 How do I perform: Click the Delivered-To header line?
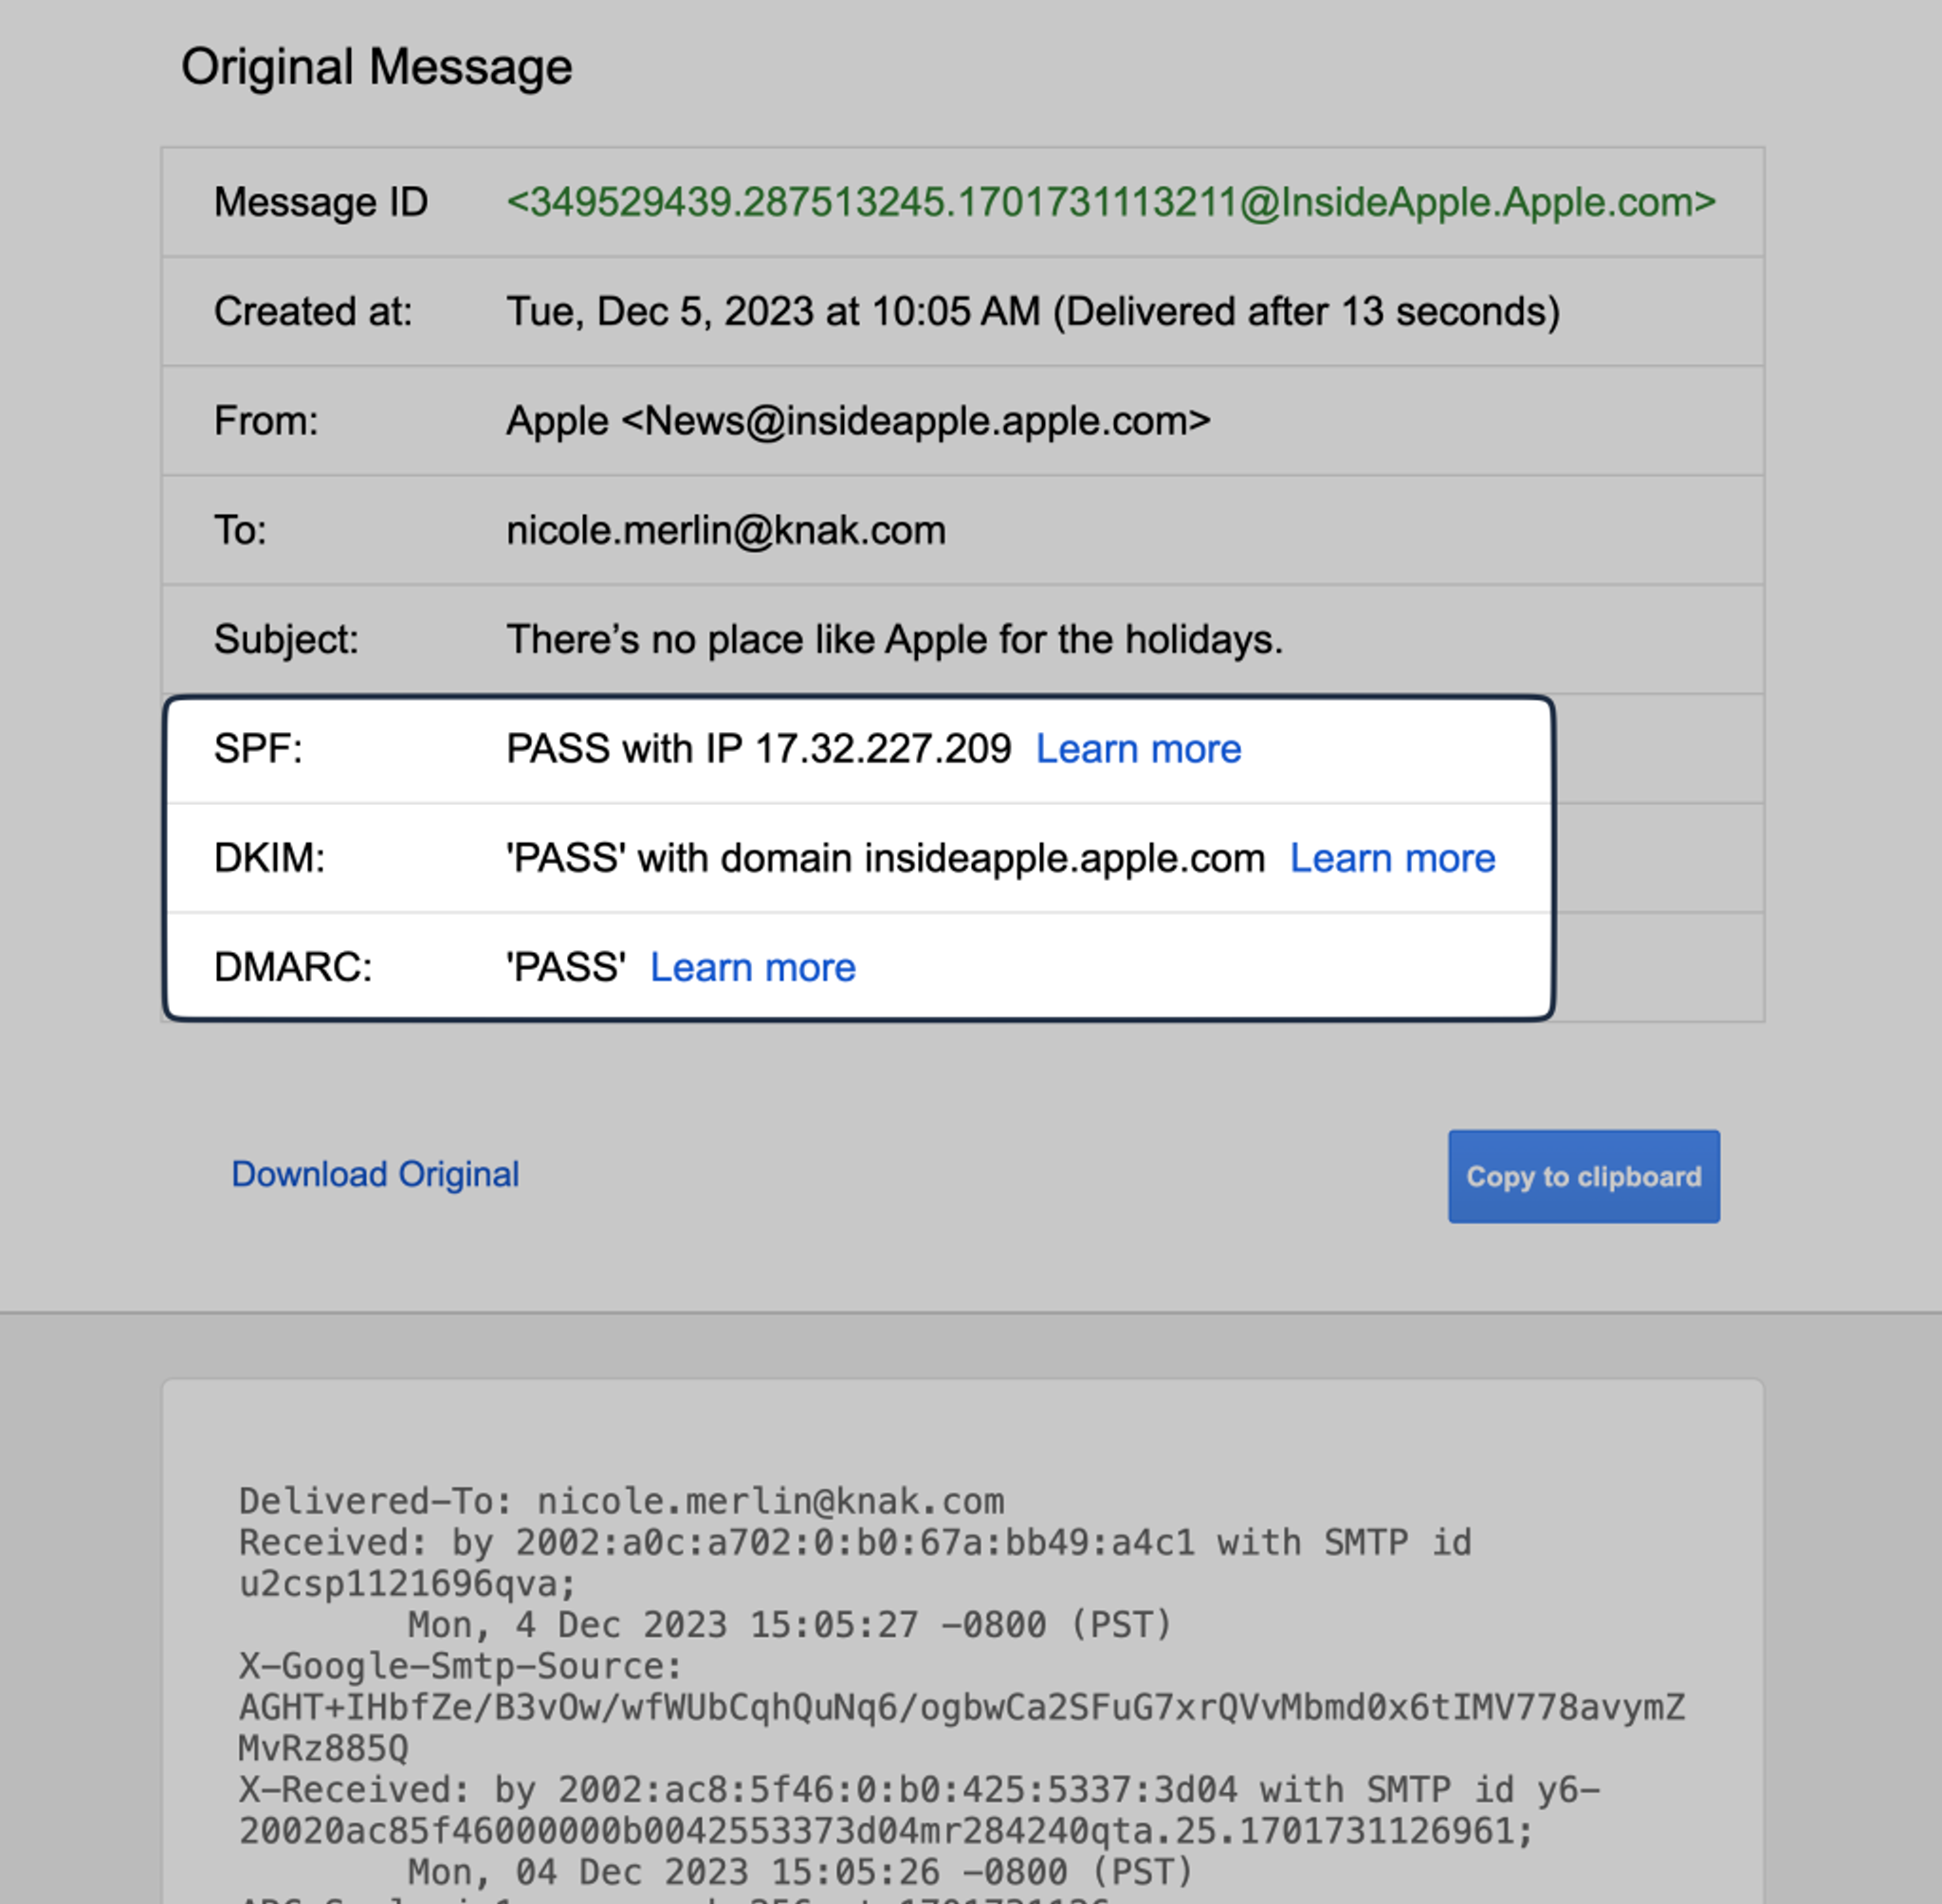click(620, 1501)
